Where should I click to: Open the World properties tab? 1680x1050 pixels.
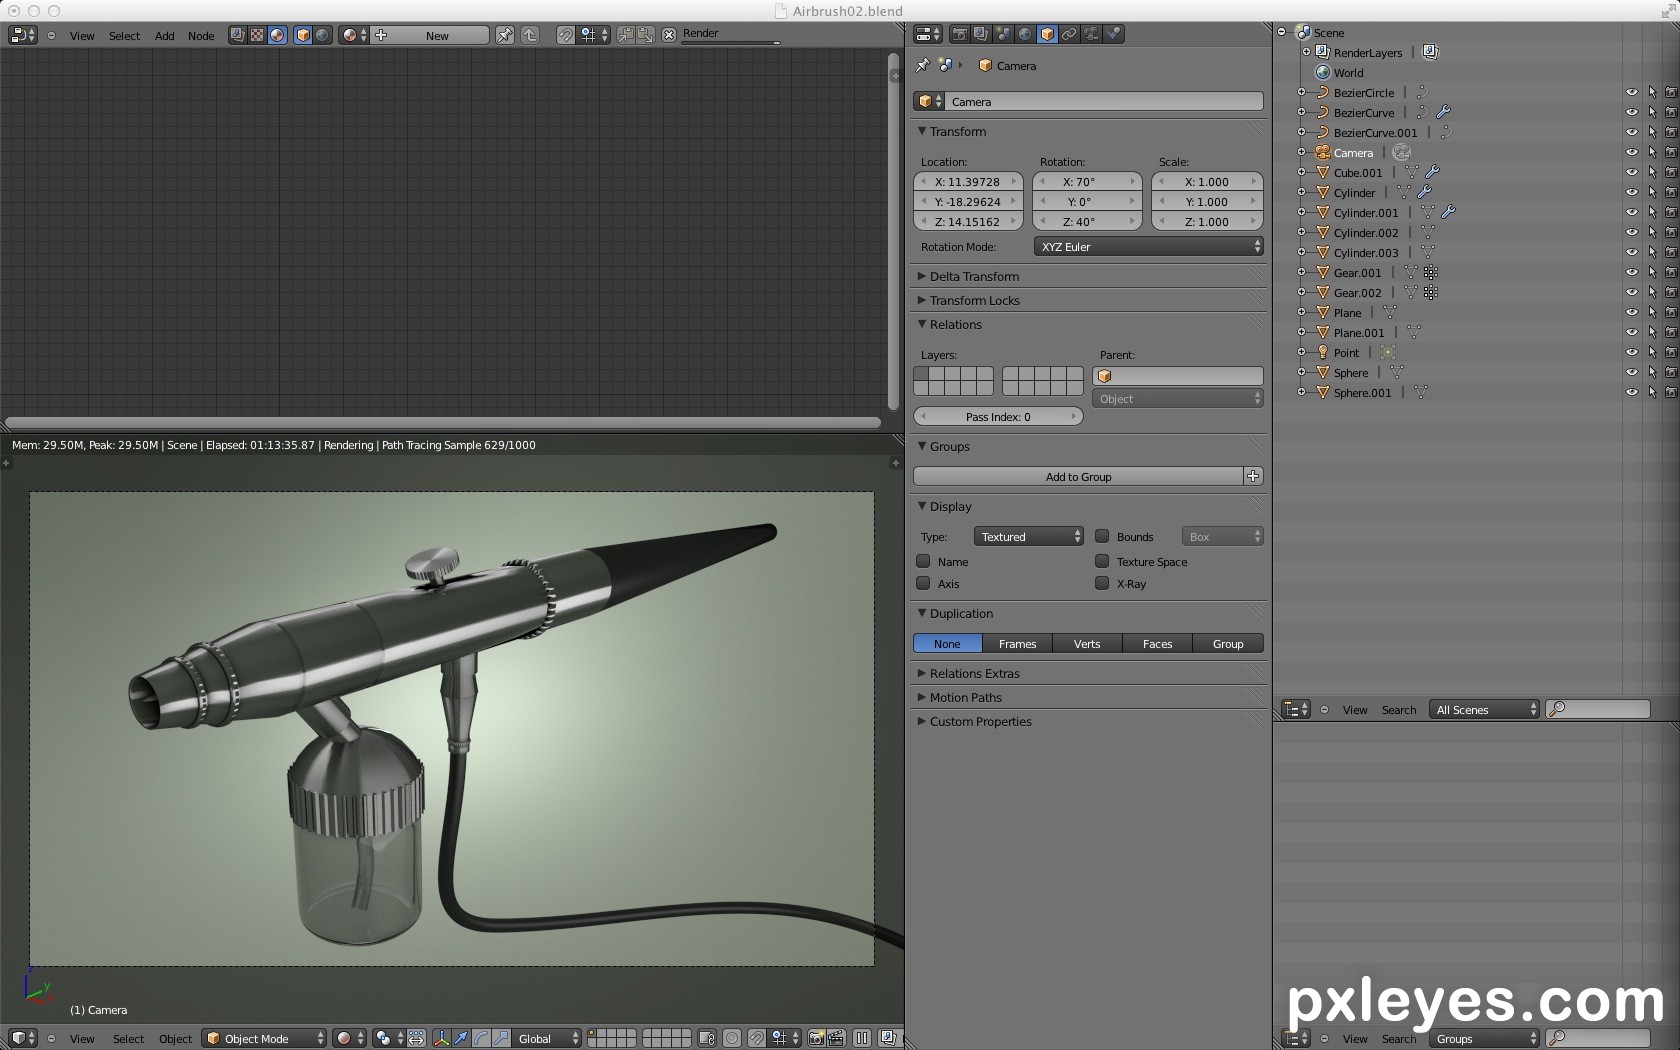click(x=1025, y=34)
